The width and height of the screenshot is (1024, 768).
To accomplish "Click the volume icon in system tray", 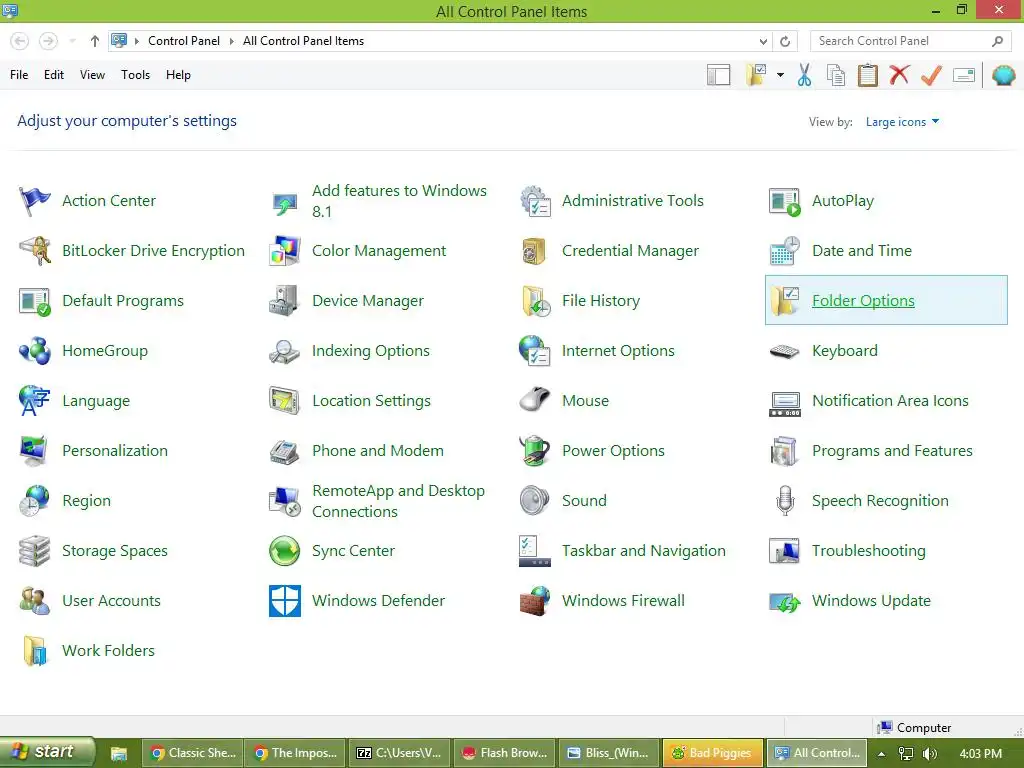I will 929,753.
